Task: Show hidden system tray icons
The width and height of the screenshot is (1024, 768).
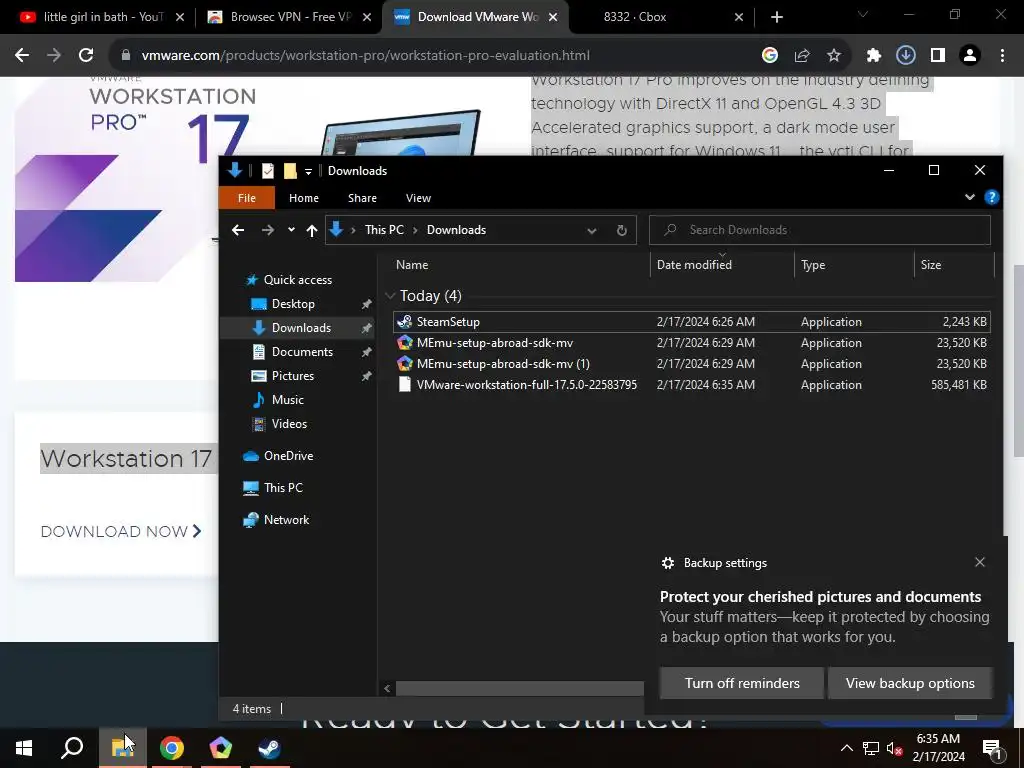Action: click(x=846, y=748)
